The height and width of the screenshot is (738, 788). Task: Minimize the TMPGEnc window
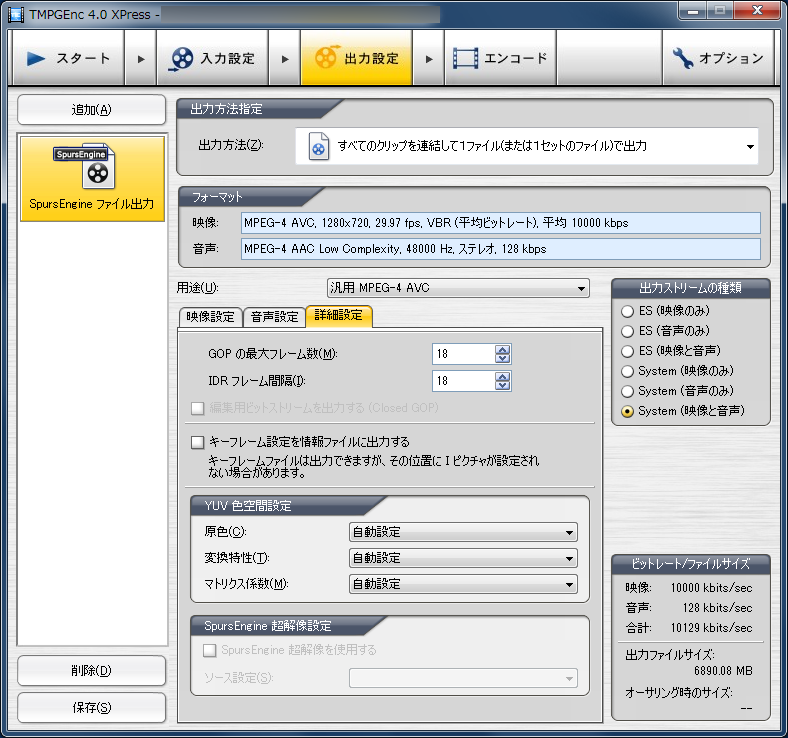tap(693, 11)
